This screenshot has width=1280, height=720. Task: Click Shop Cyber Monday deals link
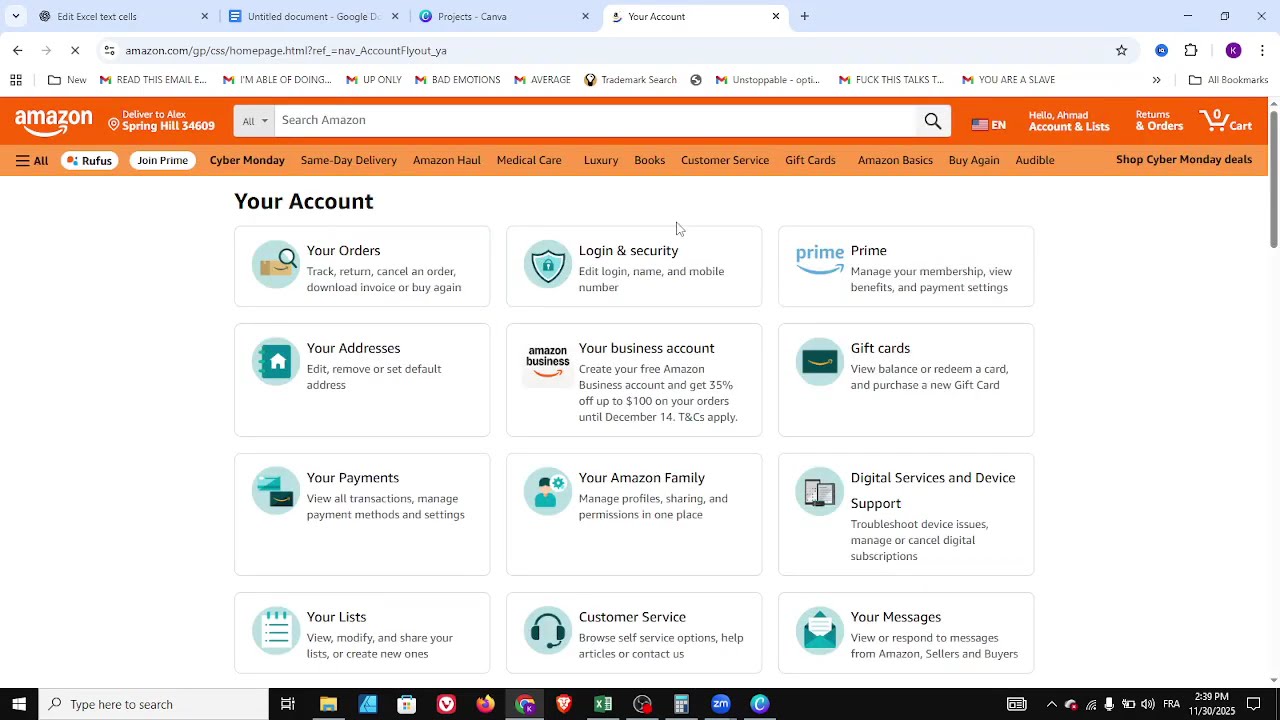point(1183,160)
